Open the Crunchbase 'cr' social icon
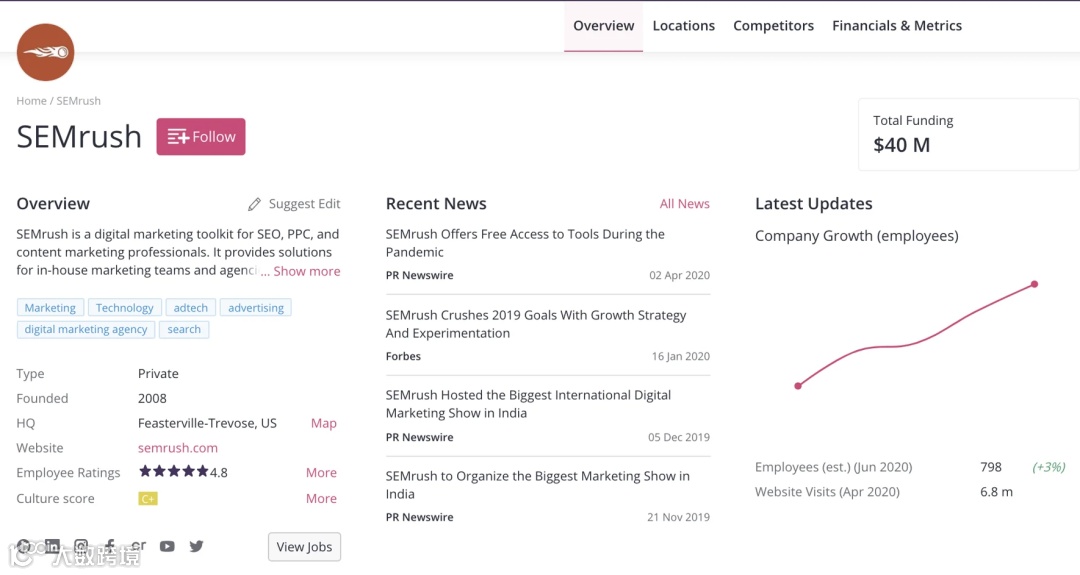Viewport: 1080px width, 575px height. click(138, 546)
